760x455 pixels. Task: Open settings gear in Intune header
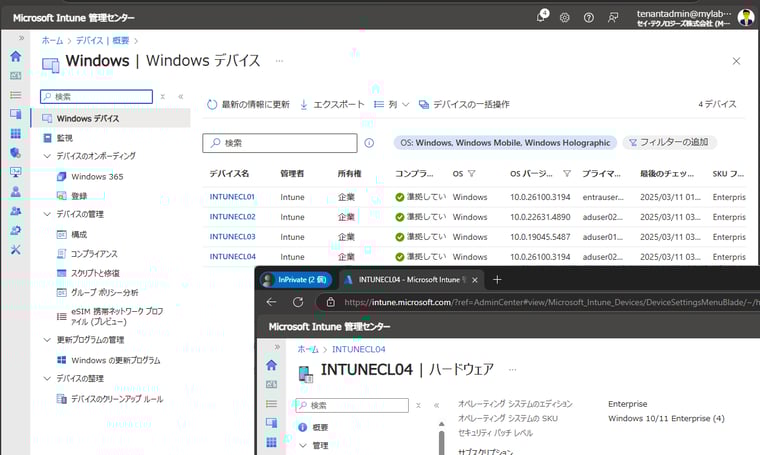tap(565, 18)
